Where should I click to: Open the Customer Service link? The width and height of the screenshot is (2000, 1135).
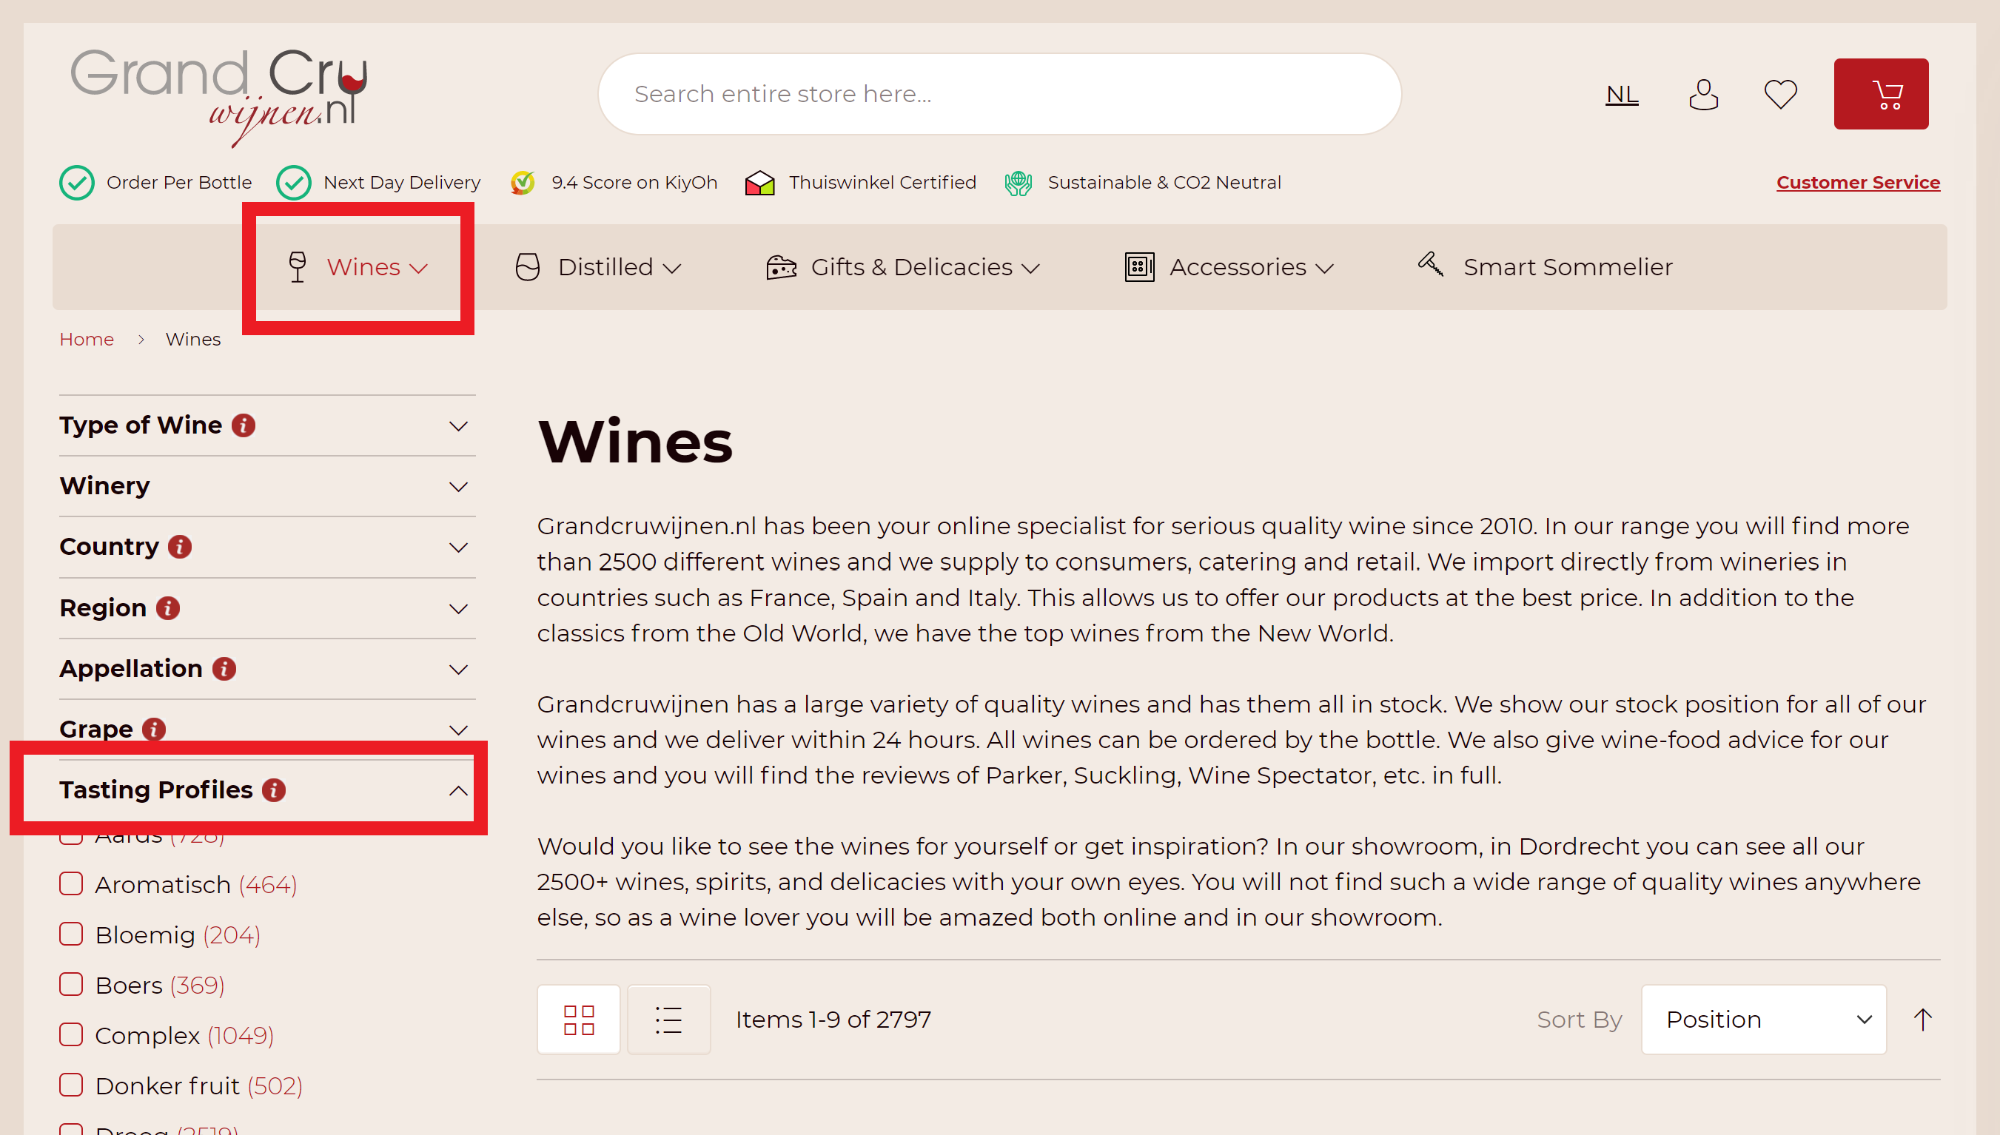pyautogui.click(x=1857, y=182)
